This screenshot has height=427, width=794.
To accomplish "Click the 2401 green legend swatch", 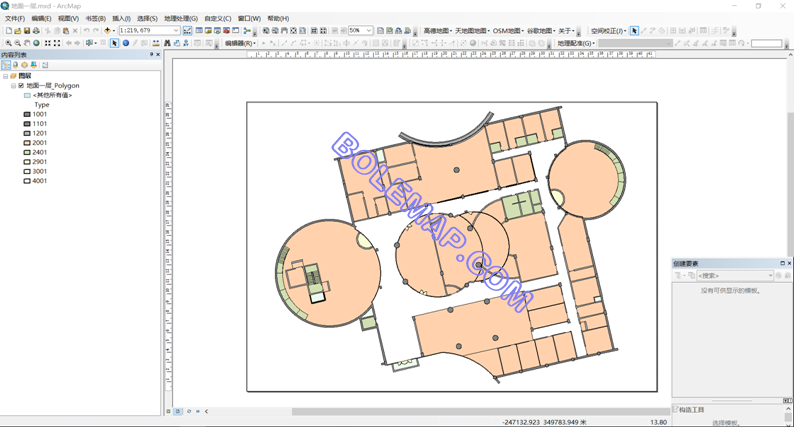I will click(x=27, y=152).
